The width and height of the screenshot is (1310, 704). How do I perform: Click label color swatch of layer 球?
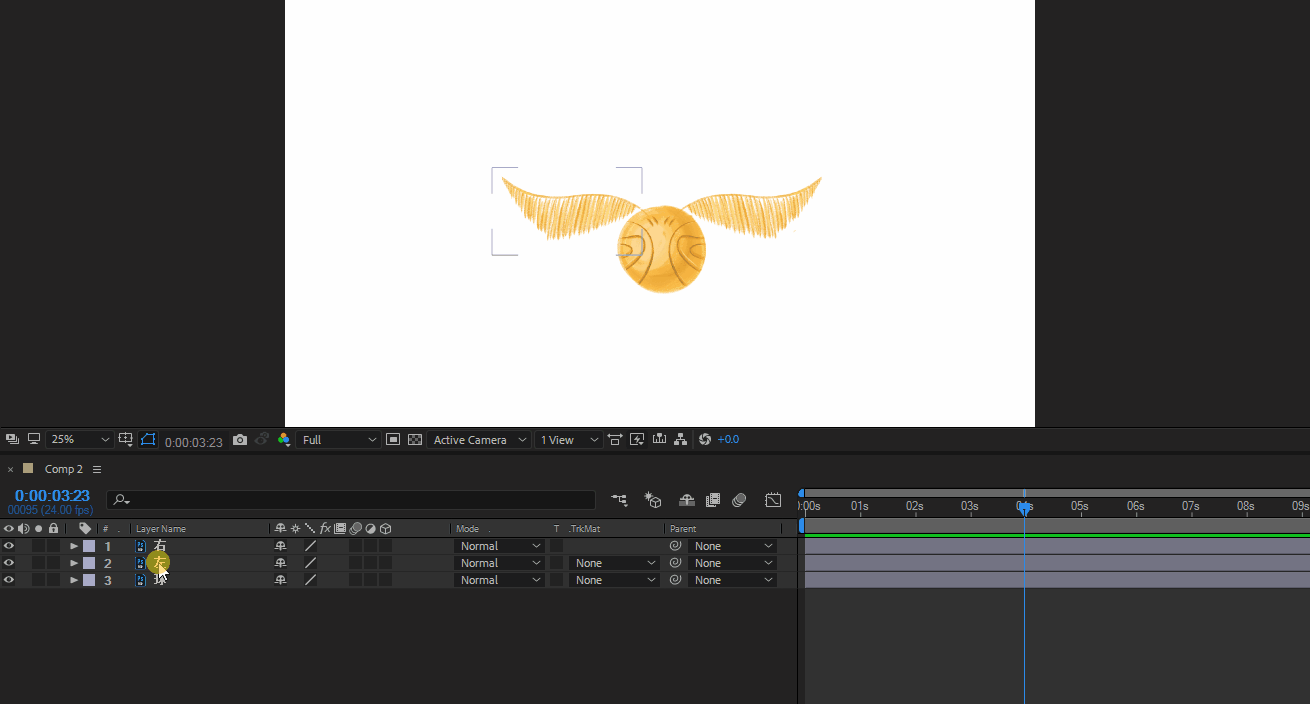89,580
